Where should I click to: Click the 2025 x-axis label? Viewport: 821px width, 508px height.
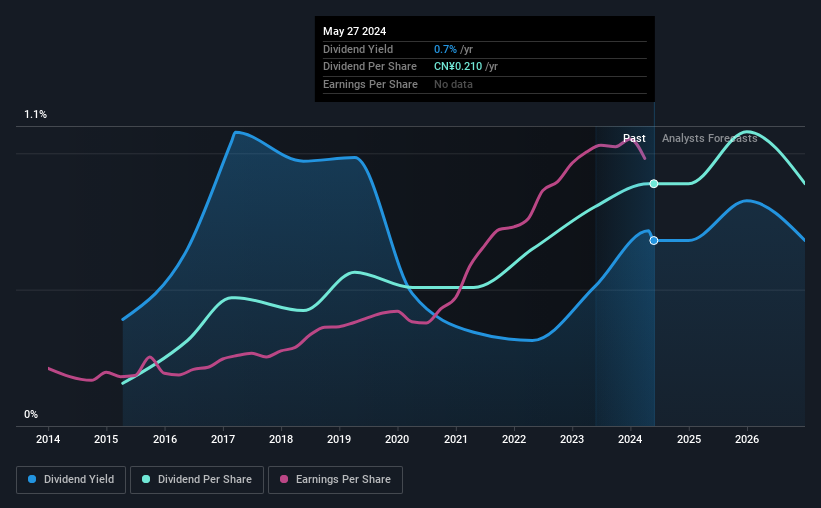click(x=689, y=439)
